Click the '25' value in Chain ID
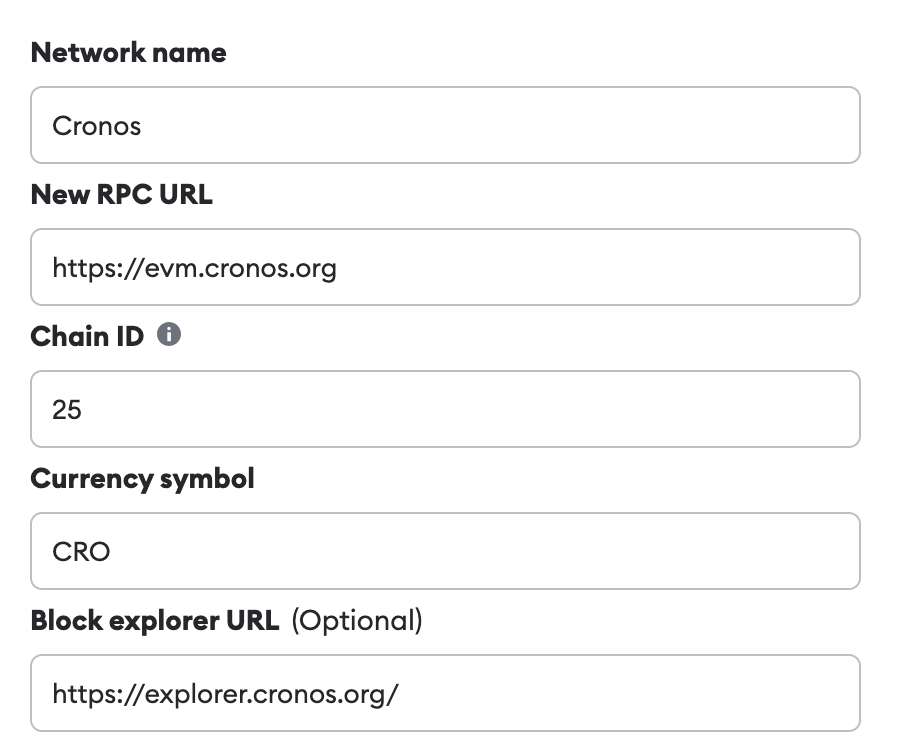 pyautogui.click(x=67, y=410)
